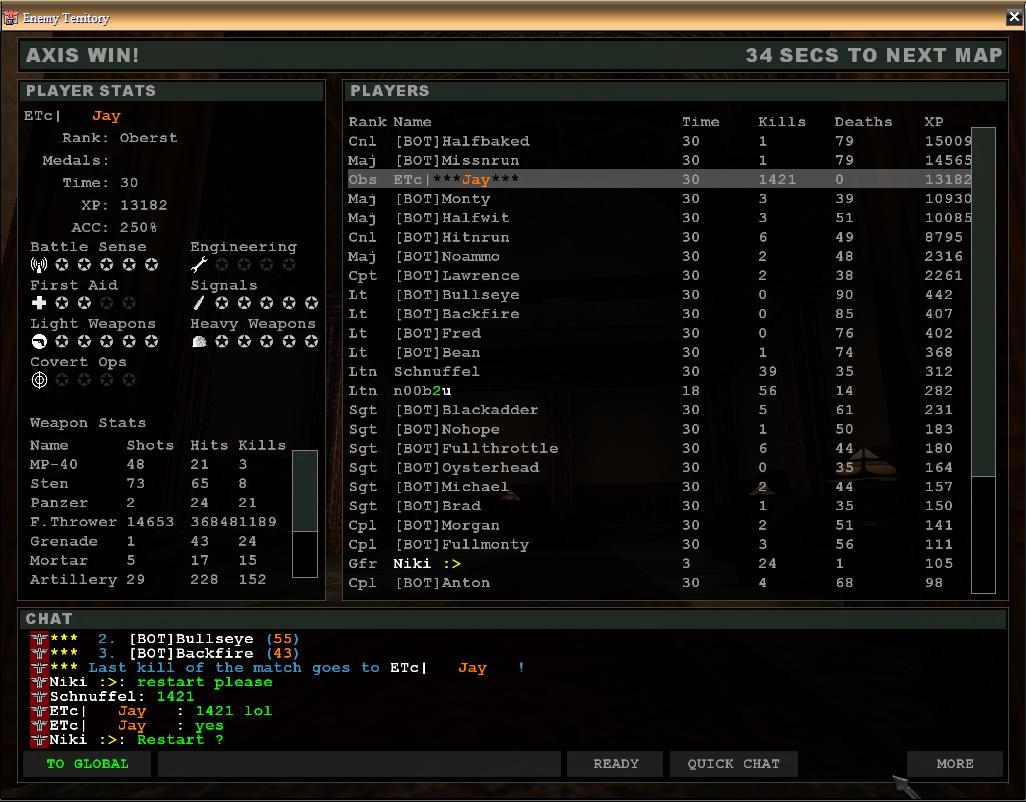This screenshot has width=1026, height=802.
Task: Click the players list scrollbar
Action: point(983,360)
